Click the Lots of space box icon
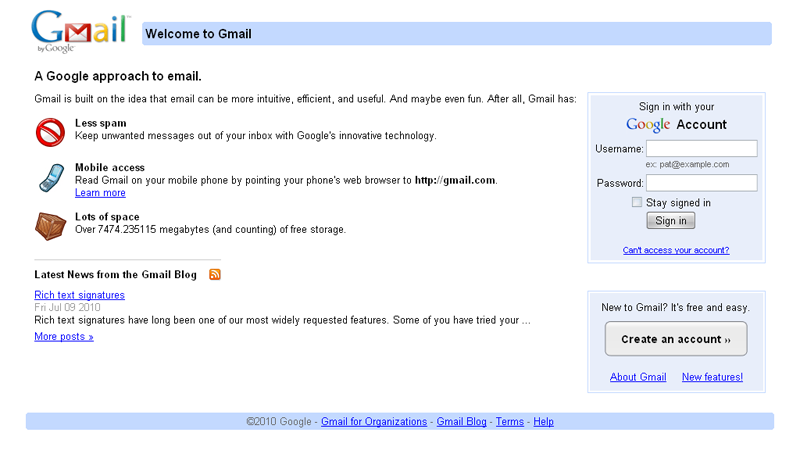The height and width of the screenshot is (454, 800). pyautogui.click(x=50, y=226)
